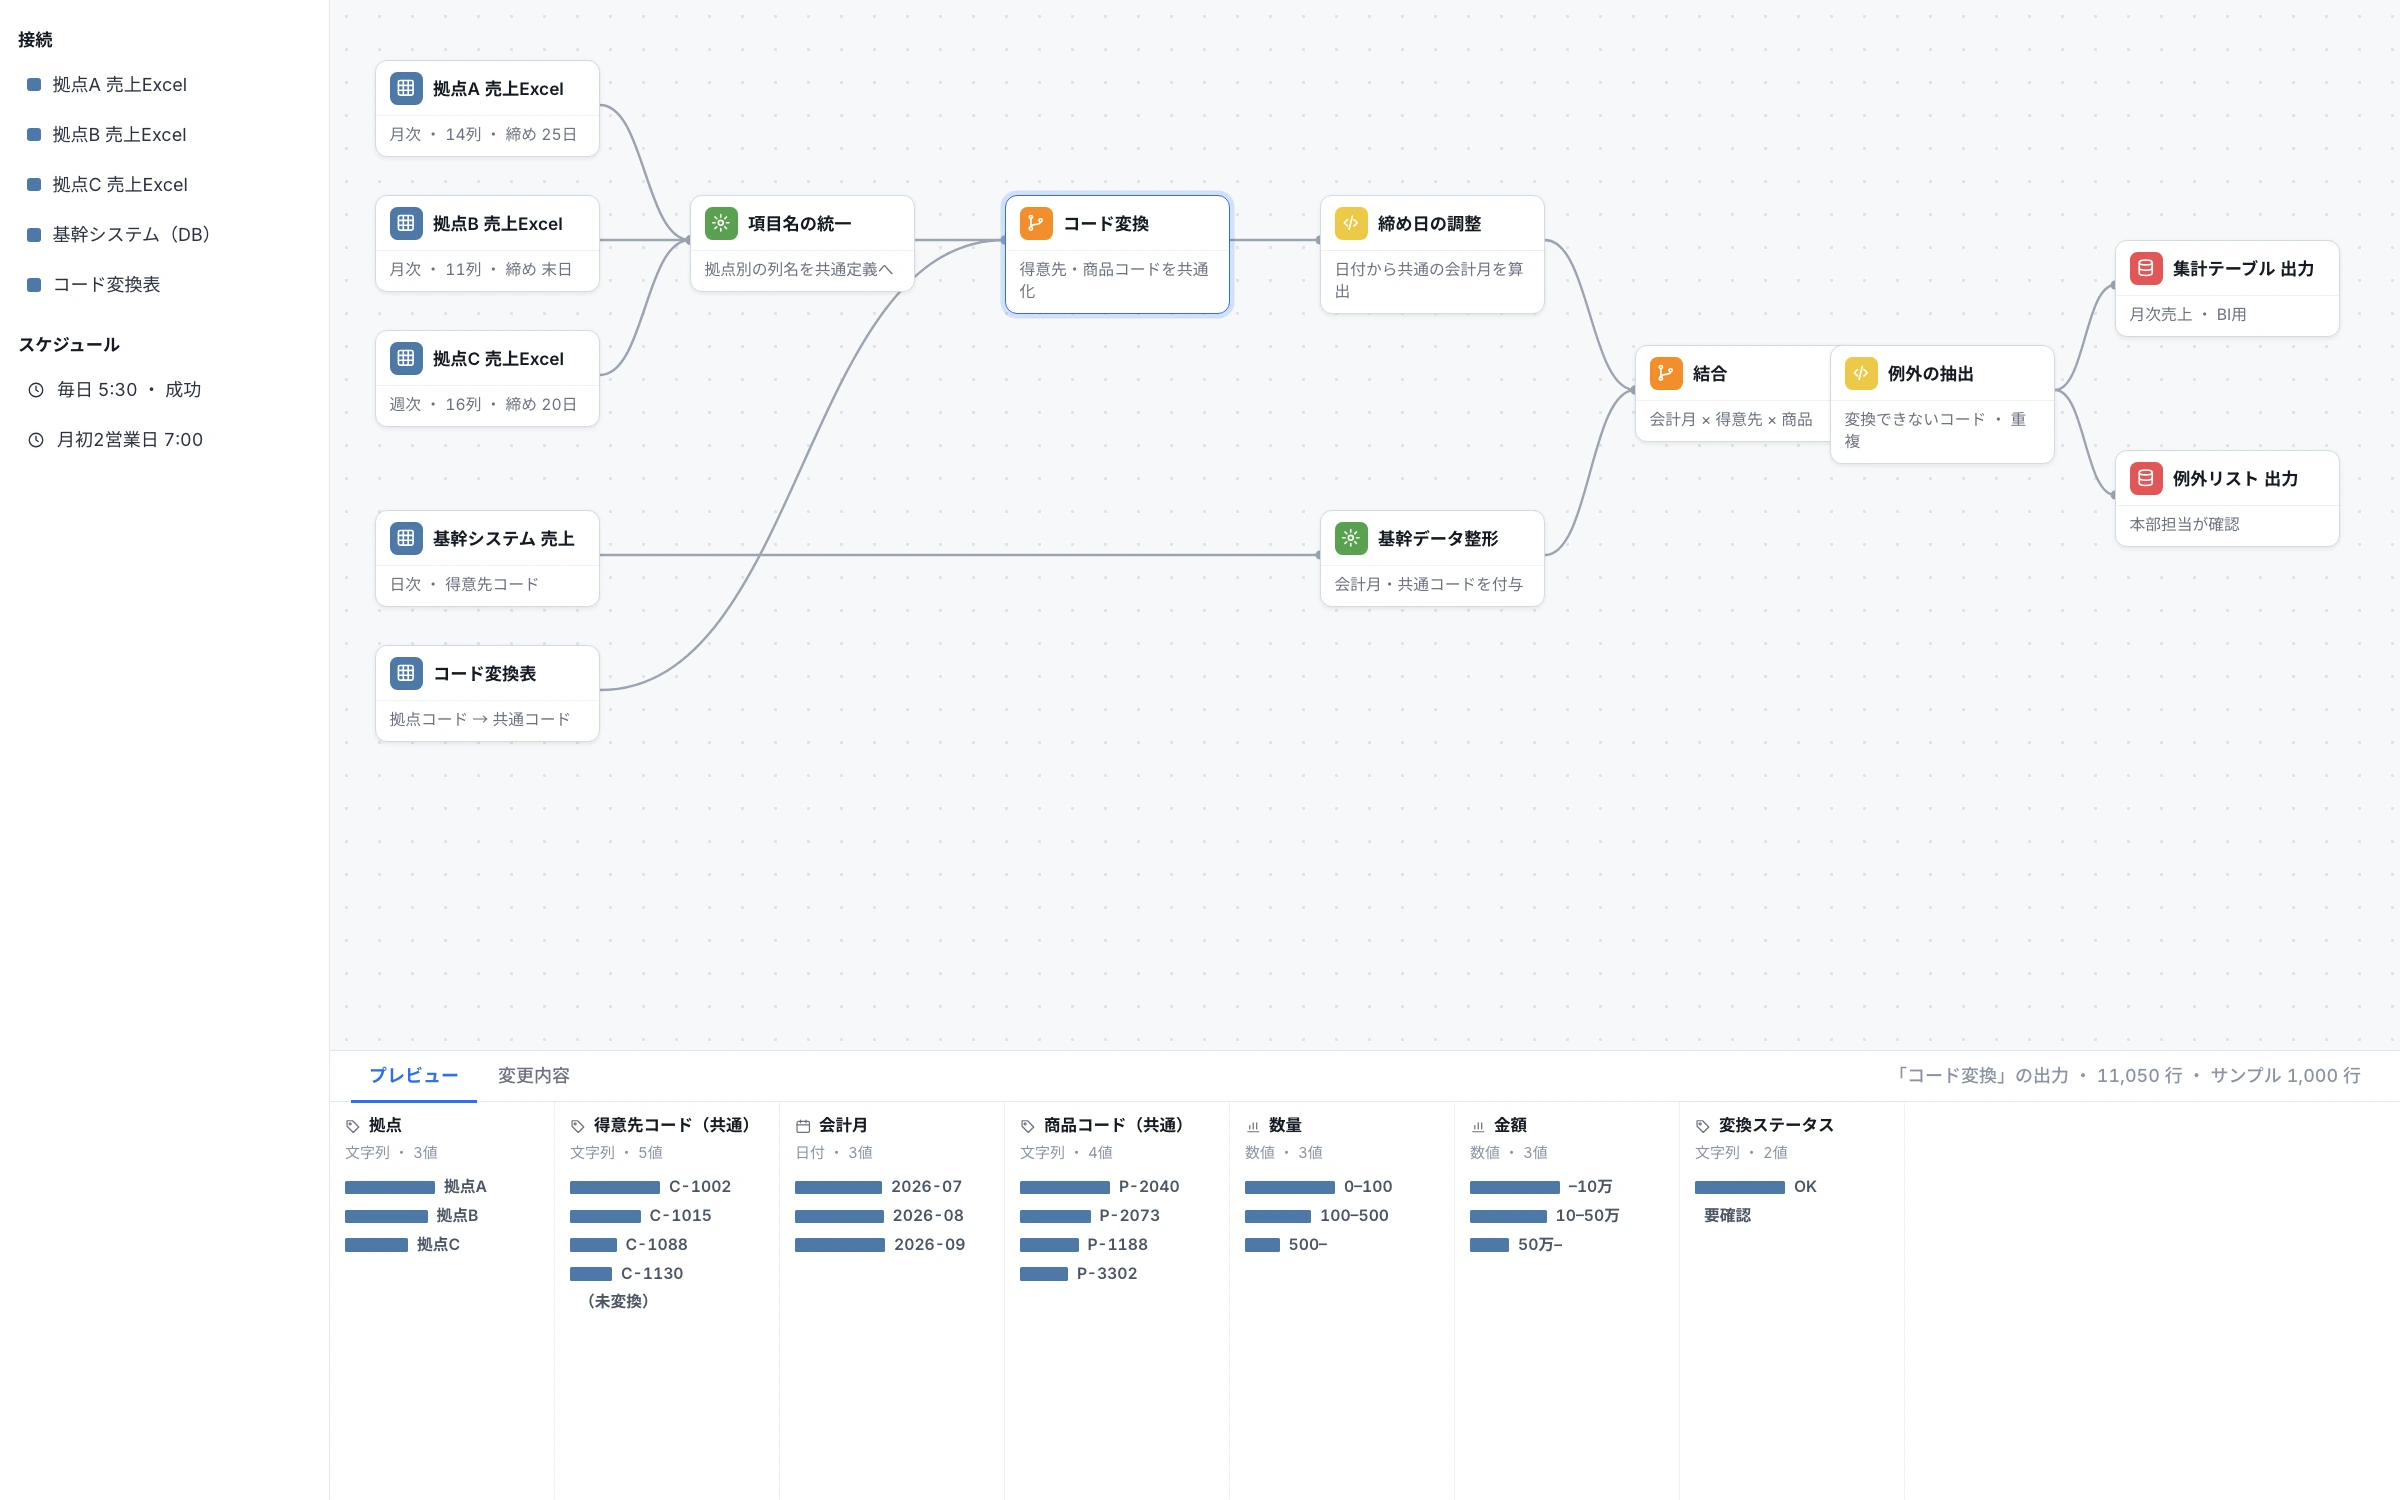Click the tag icon in 変換ステータス column header
Screen dimensions: 2400x1500
1702,1126
